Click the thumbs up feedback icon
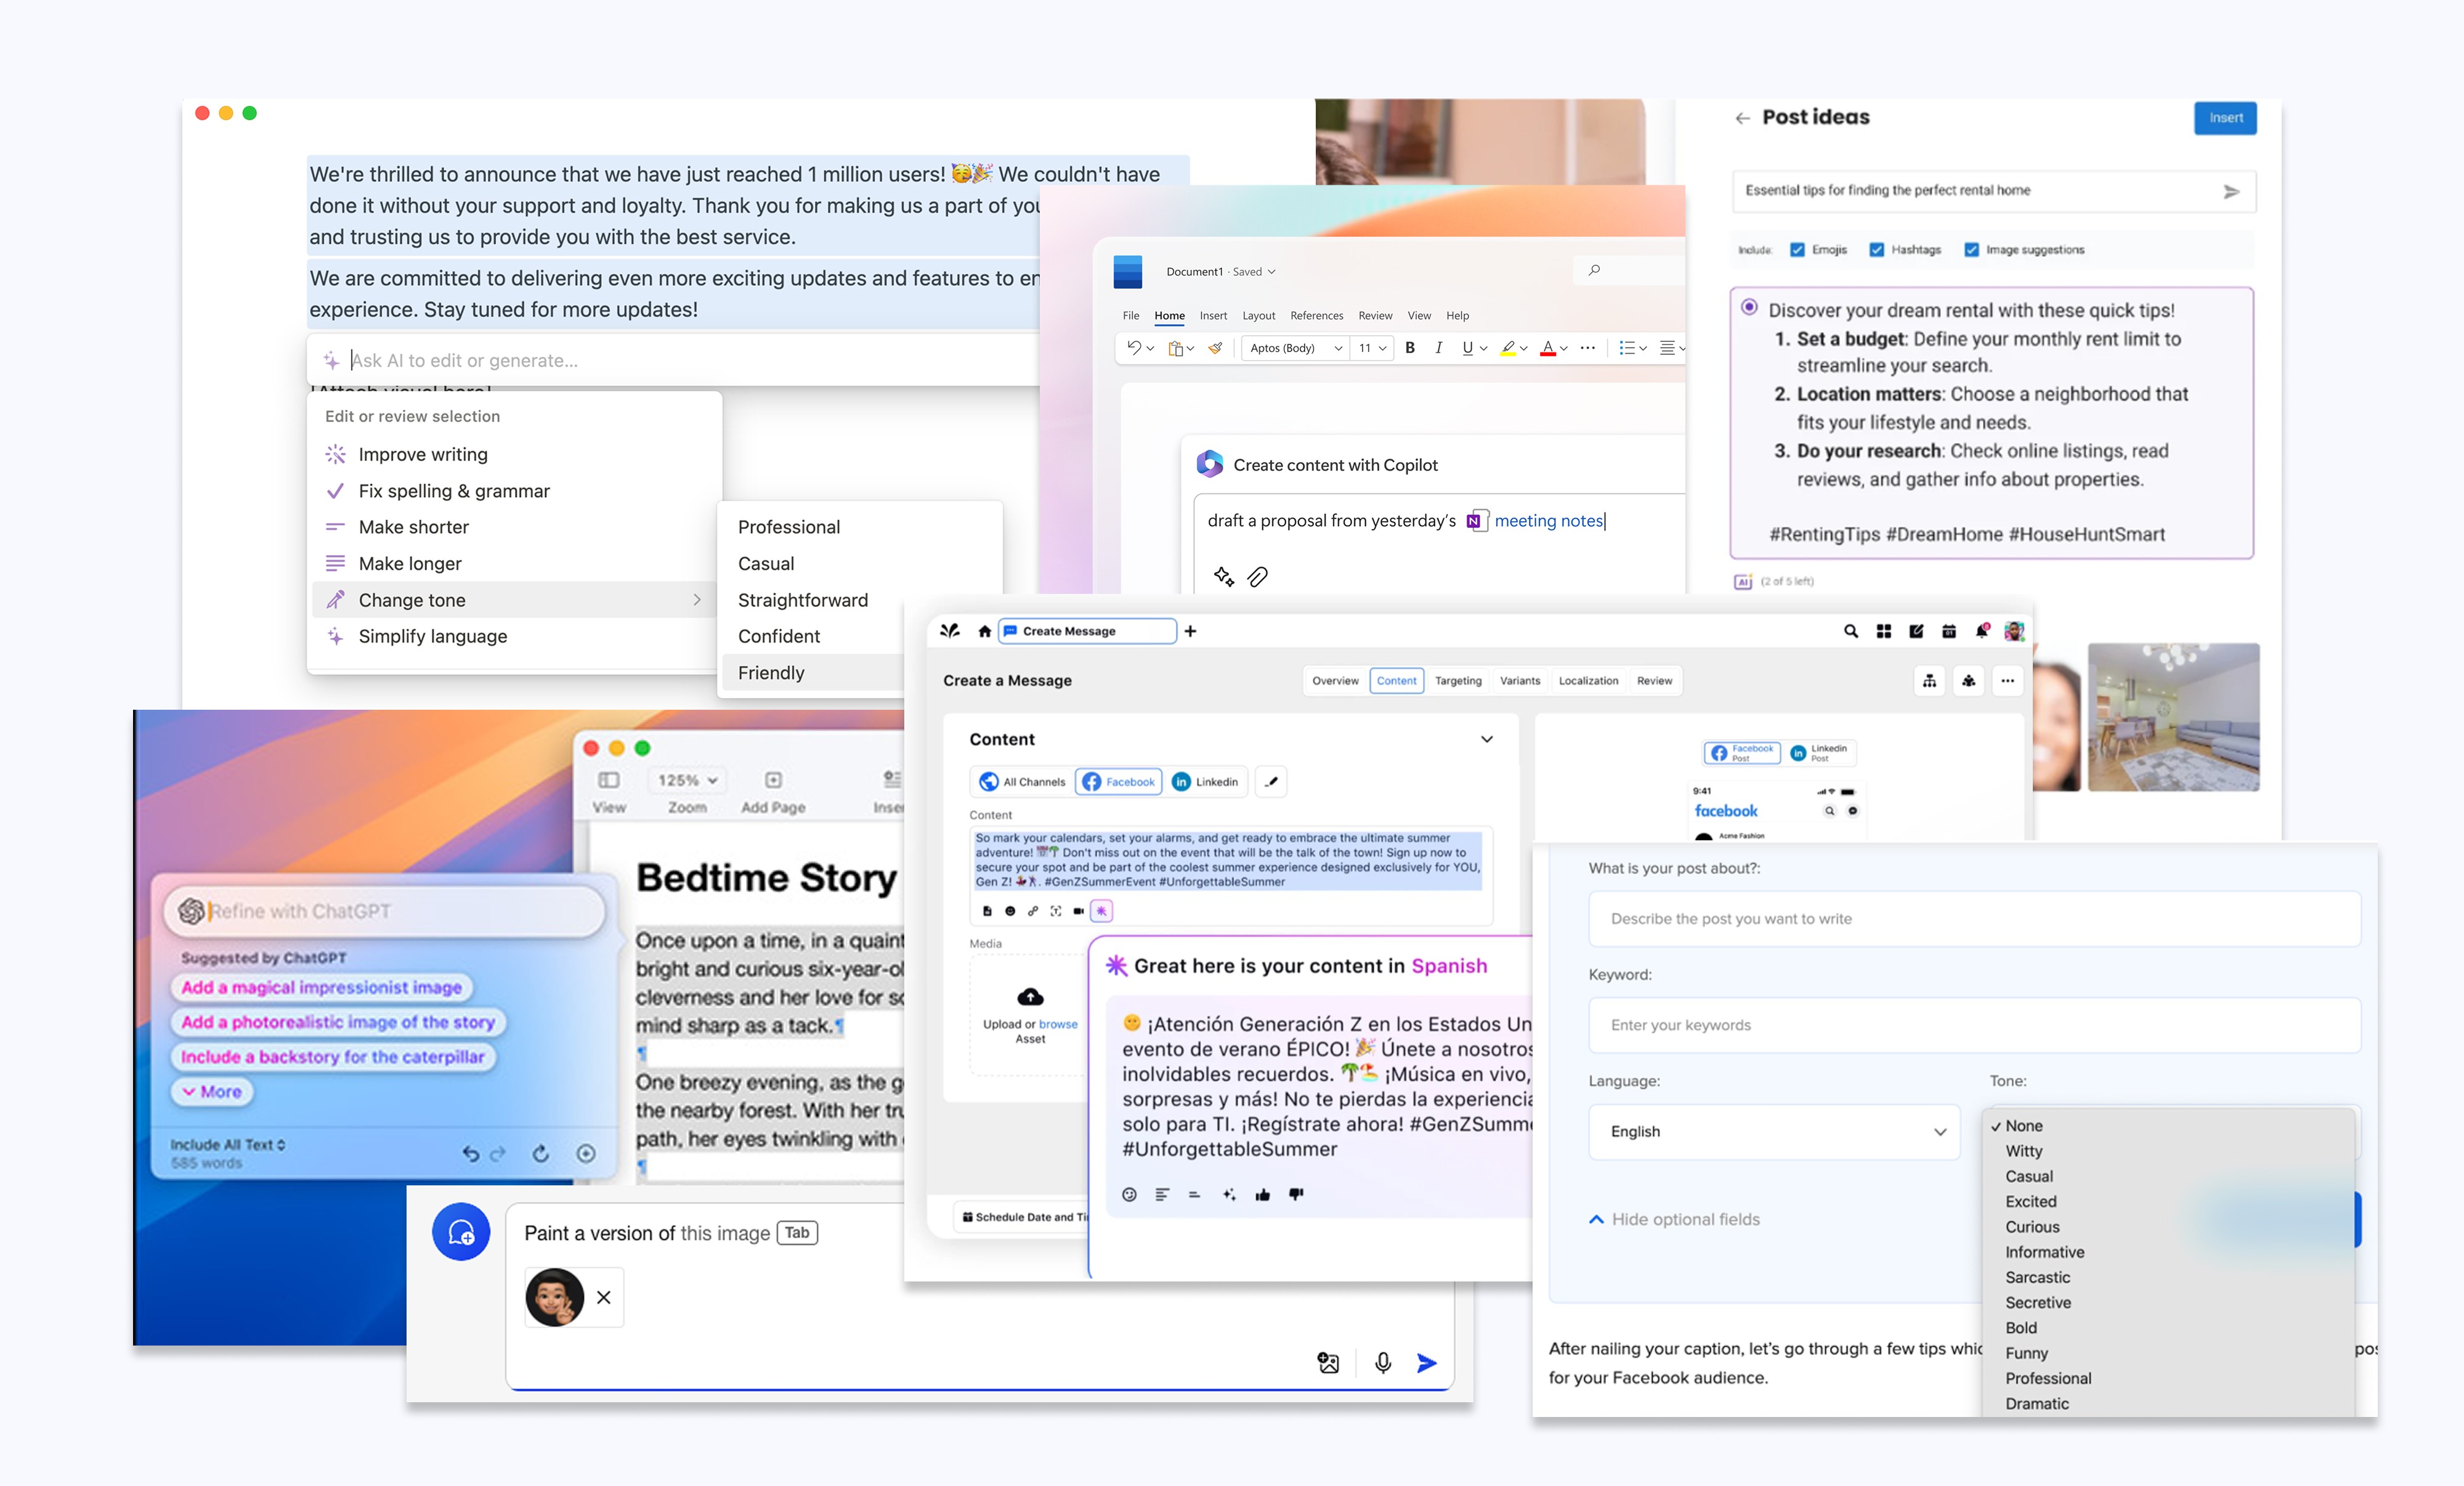Image resolution: width=2464 pixels, height=1486 pixels. click(x=1262, y=1194)
